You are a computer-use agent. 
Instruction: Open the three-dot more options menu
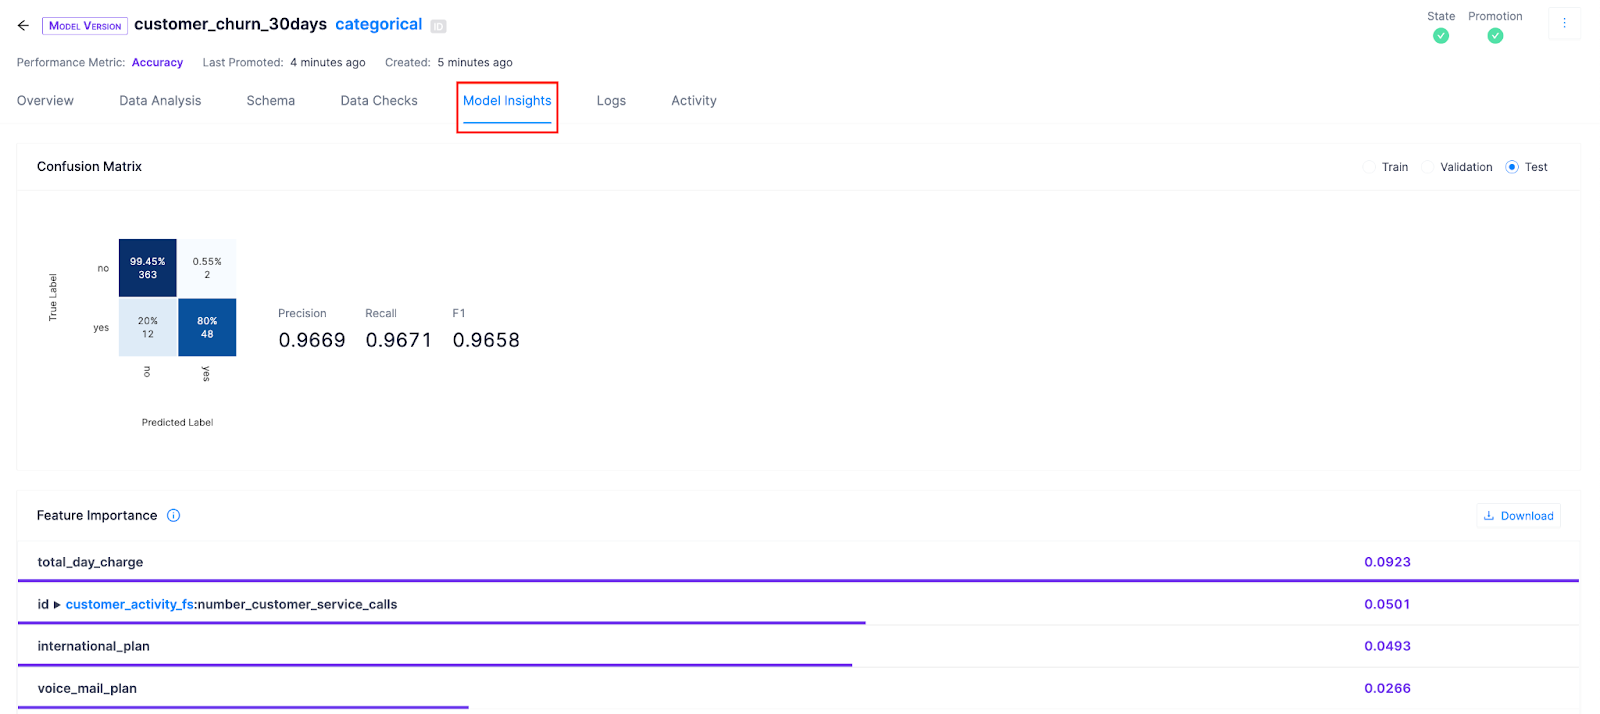click(x=1564, y=23)
